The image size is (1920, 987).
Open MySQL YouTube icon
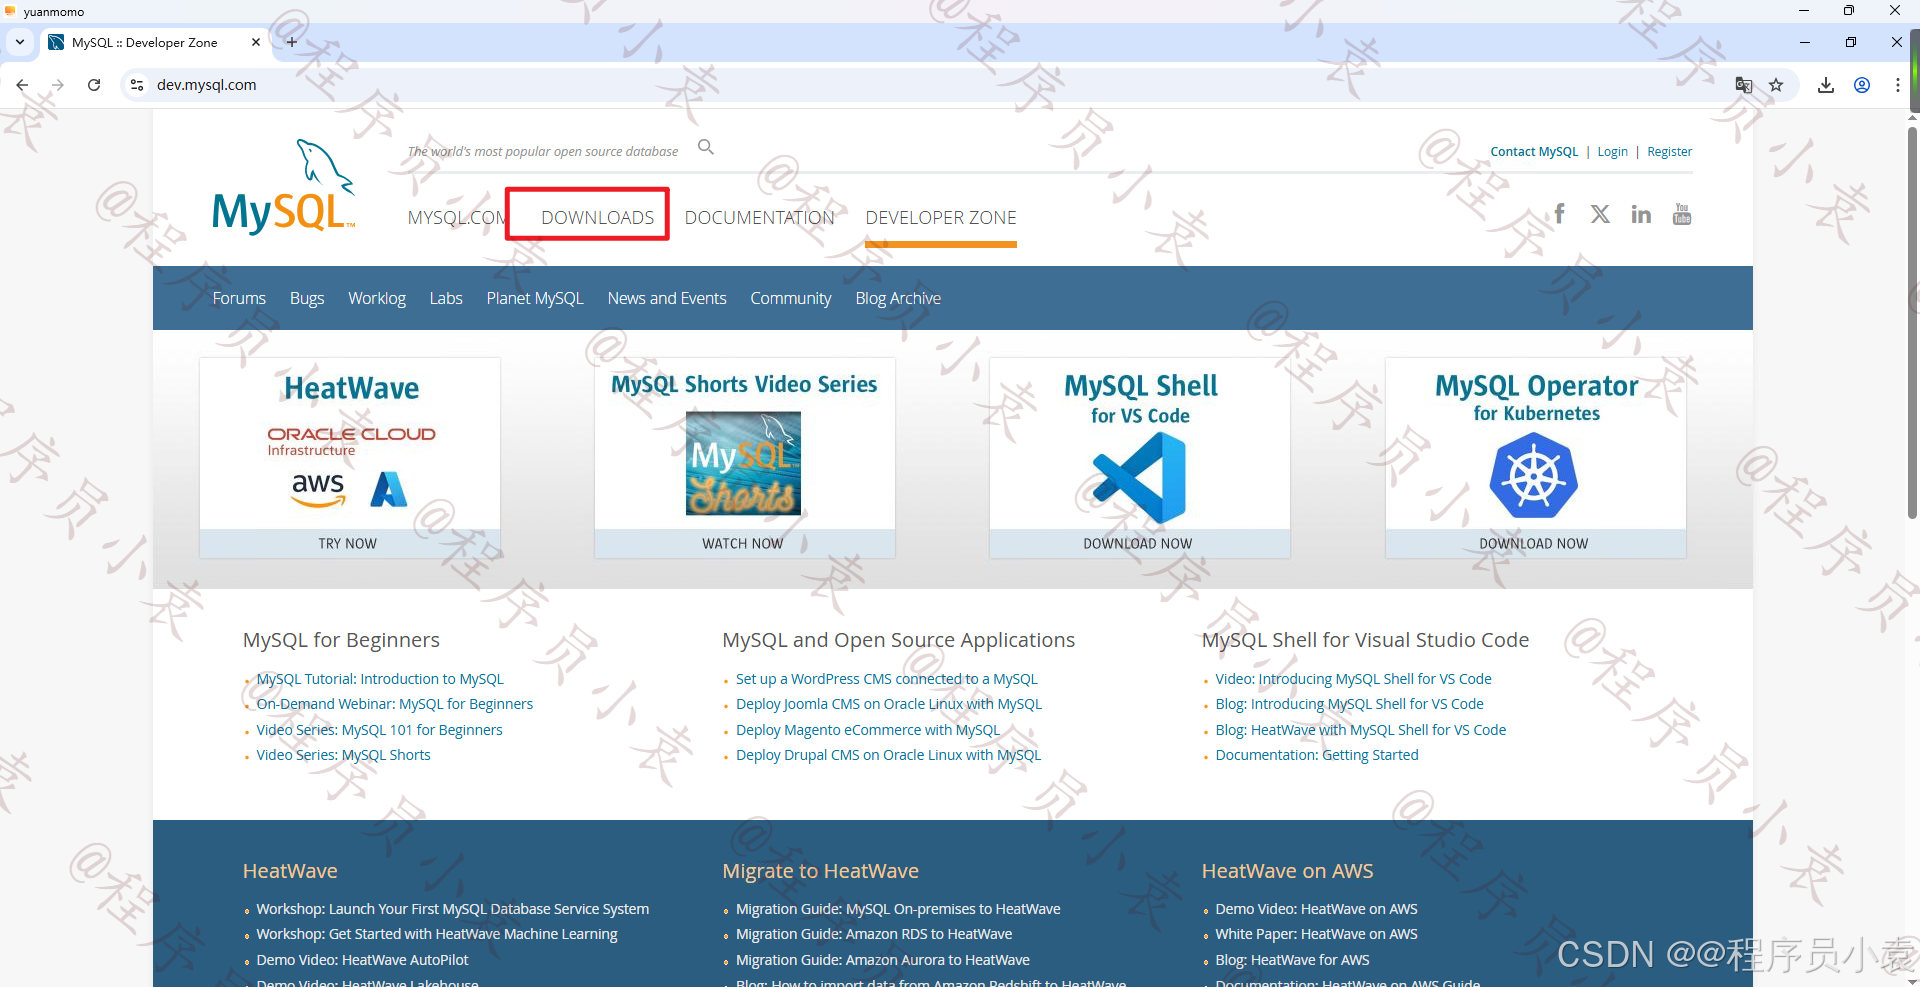point(1682,214)
